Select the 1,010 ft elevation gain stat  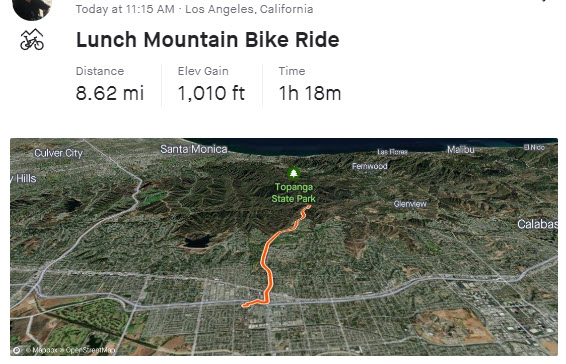pyautogui.click(x=211, y=86)
